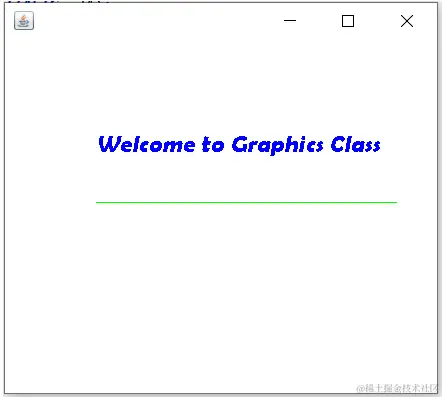This screenshot has width=442, height=397.
Task: Click the Java coffee cup window icon
Action: click(x=24, y=21)
